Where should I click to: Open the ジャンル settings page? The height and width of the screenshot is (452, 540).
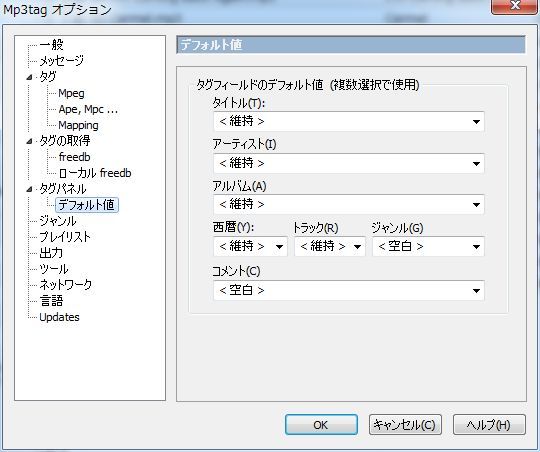[x=58, y=221]
